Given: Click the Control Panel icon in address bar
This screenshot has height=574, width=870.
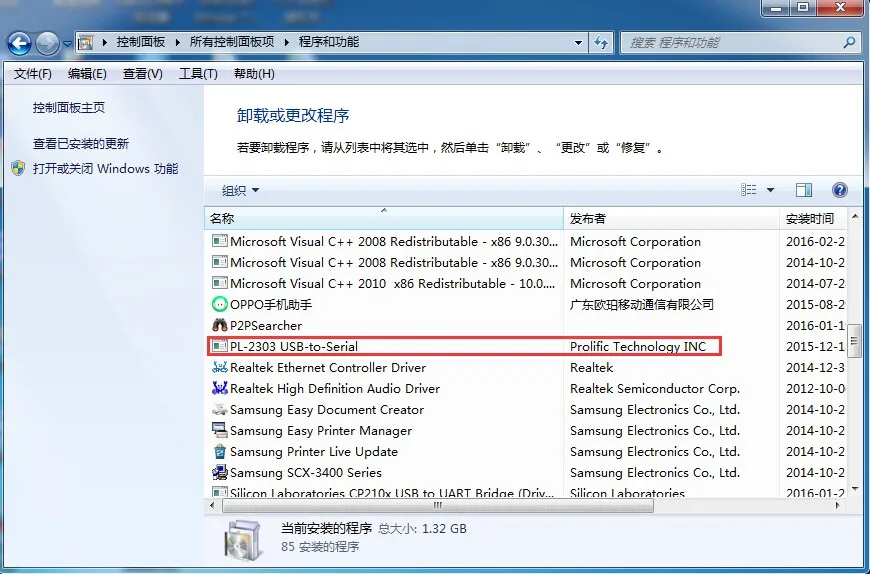Looking at the screenshot, I should (85, 42).
